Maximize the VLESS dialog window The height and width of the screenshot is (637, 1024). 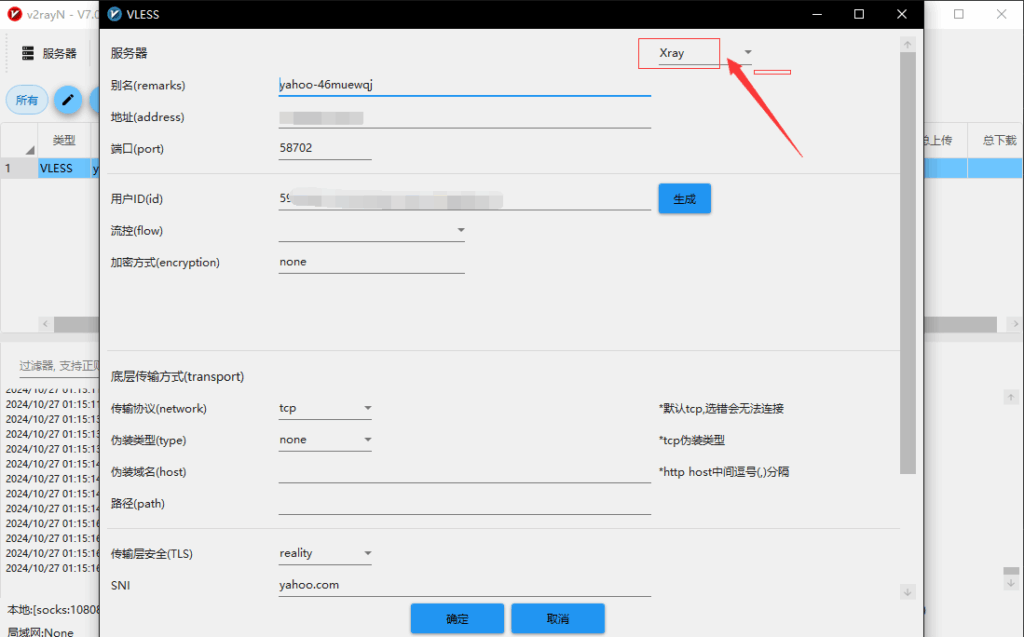[859, 15]
